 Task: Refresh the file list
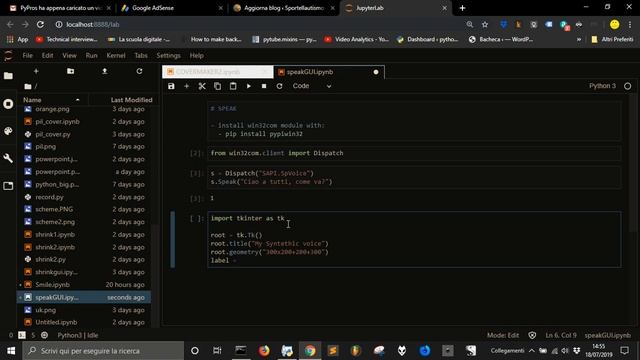click(139, 71)
